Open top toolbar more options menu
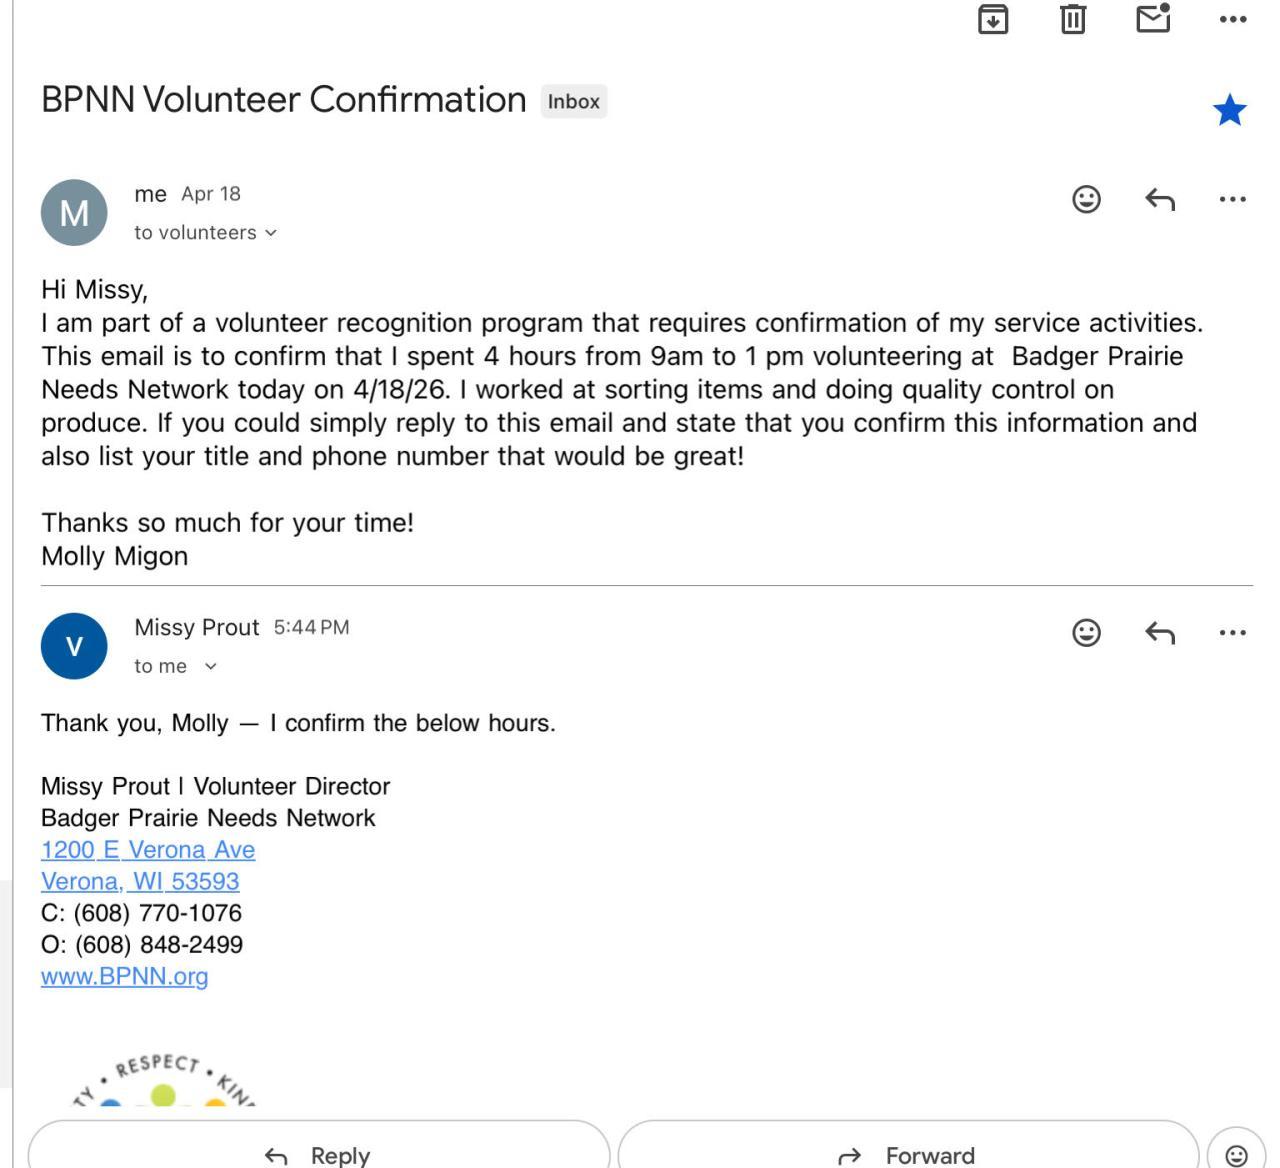This screenshot has height=1168, width=1280. point(1233,19)
